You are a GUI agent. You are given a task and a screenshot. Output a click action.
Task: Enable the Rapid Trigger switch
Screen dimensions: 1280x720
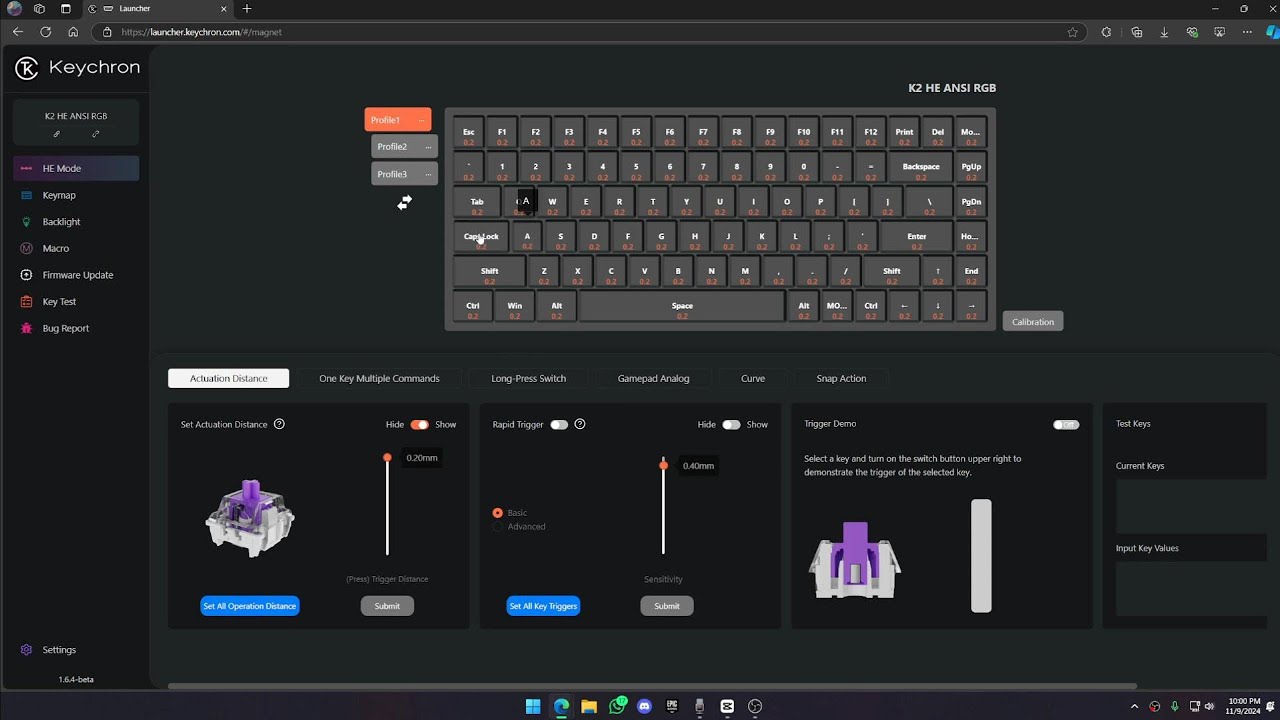click(x=559, y=424)
